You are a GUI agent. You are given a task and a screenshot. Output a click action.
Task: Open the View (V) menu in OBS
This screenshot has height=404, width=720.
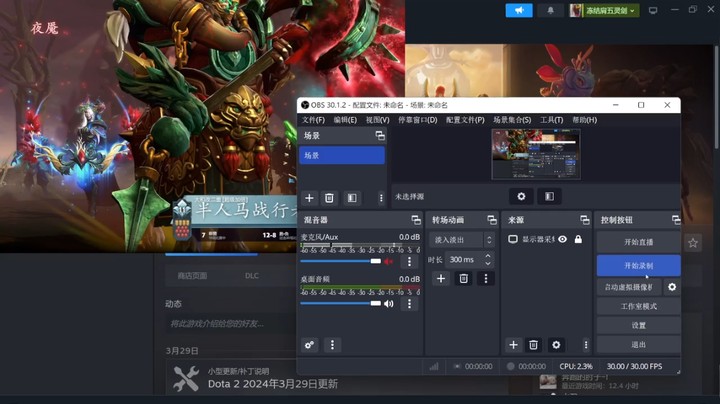(x=377, y=120)
